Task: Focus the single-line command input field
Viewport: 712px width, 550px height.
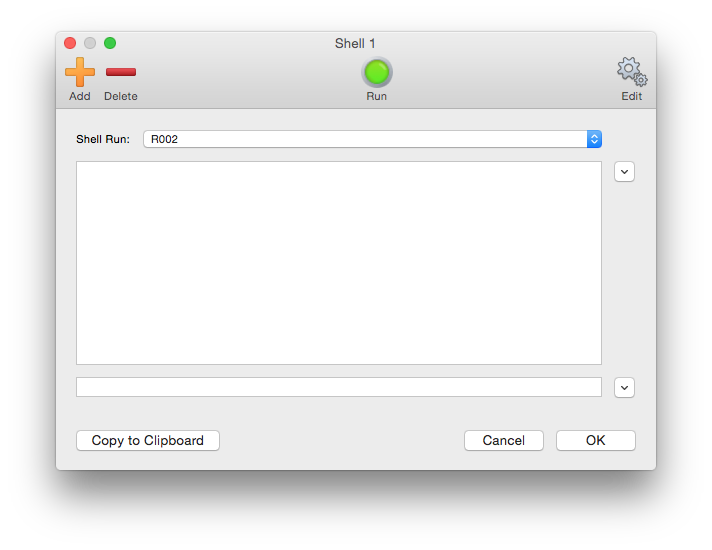Action: pyautogui.click(x=339, y=387)
